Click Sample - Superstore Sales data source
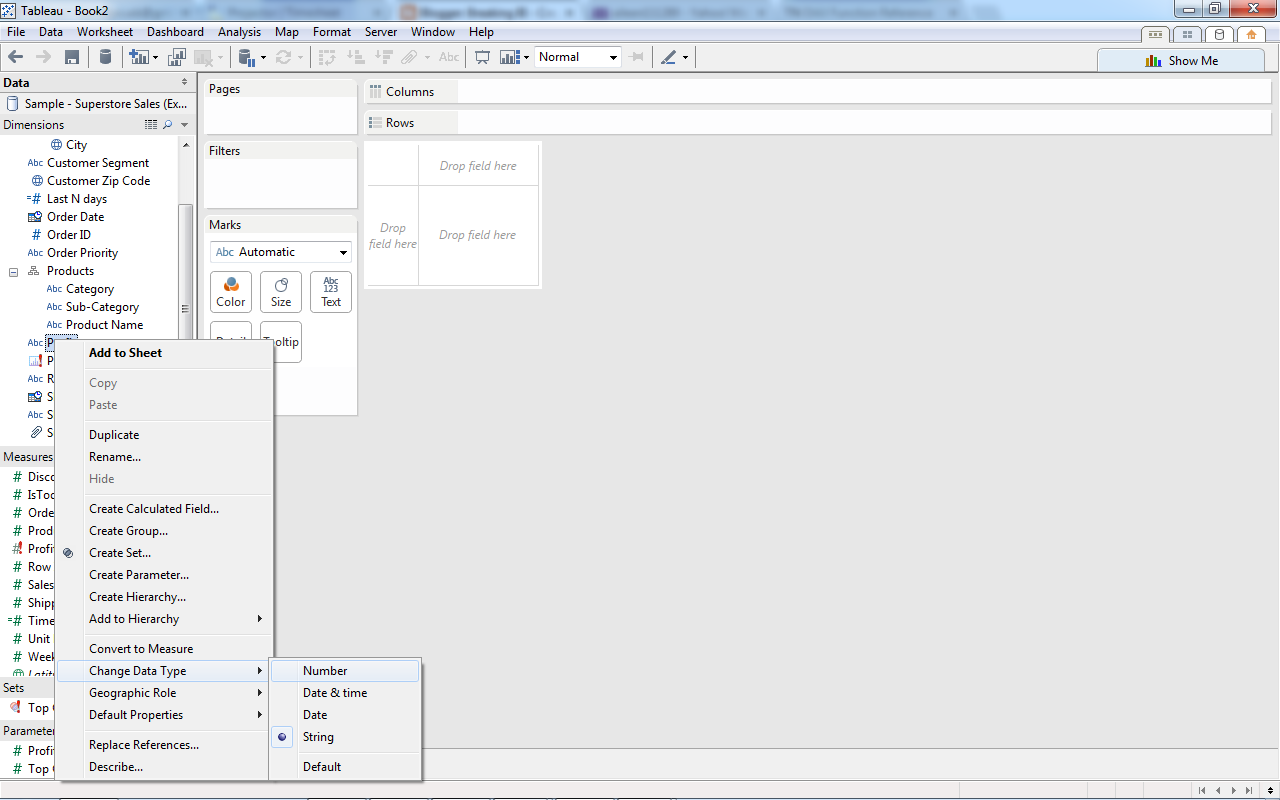Viewport: 1280px width, 800px height. pyautogui.click(x=96, y=104)
